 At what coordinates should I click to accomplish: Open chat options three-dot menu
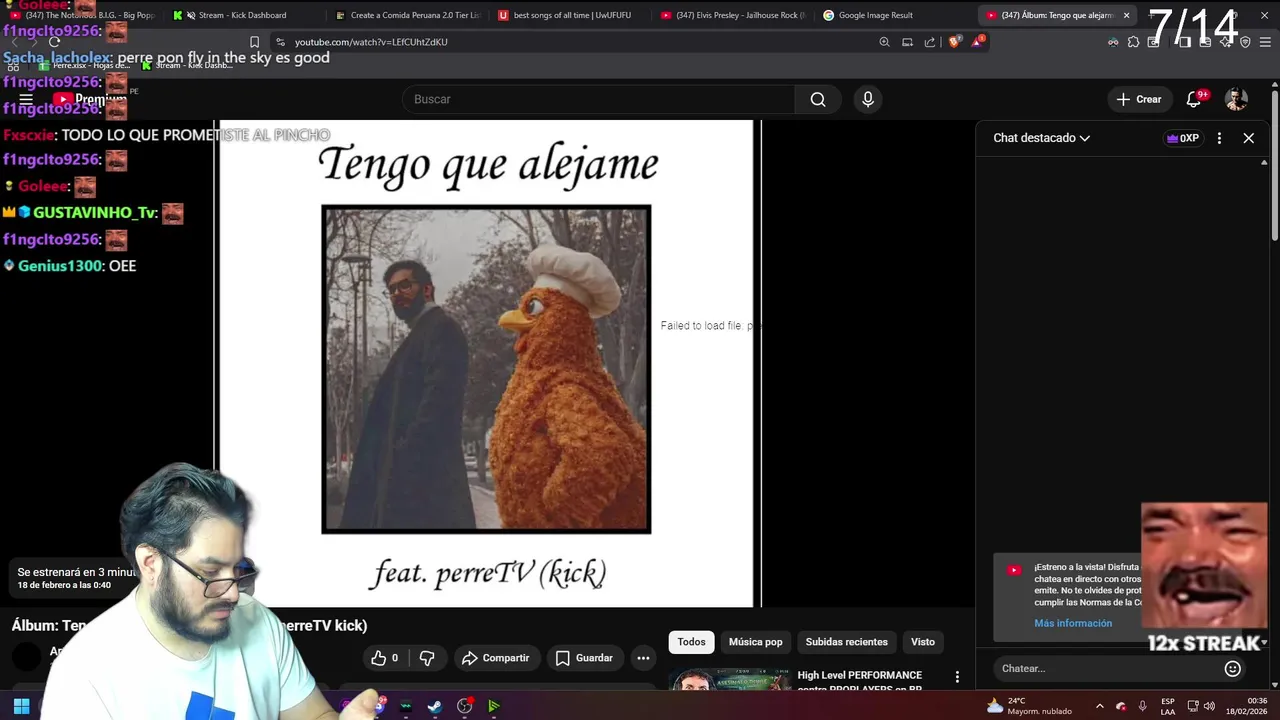click(1219, 138)
